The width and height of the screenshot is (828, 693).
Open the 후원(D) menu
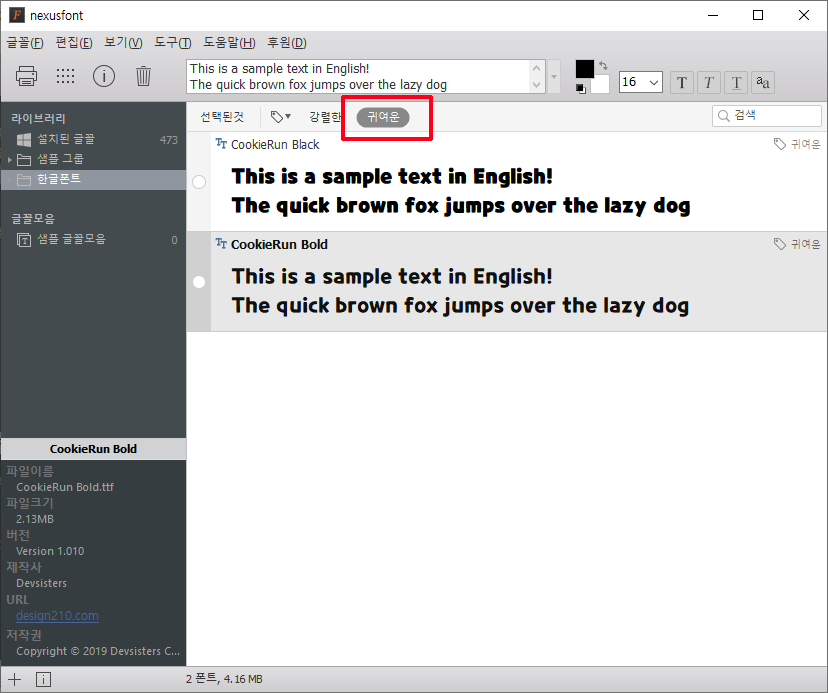coord(287,43)
